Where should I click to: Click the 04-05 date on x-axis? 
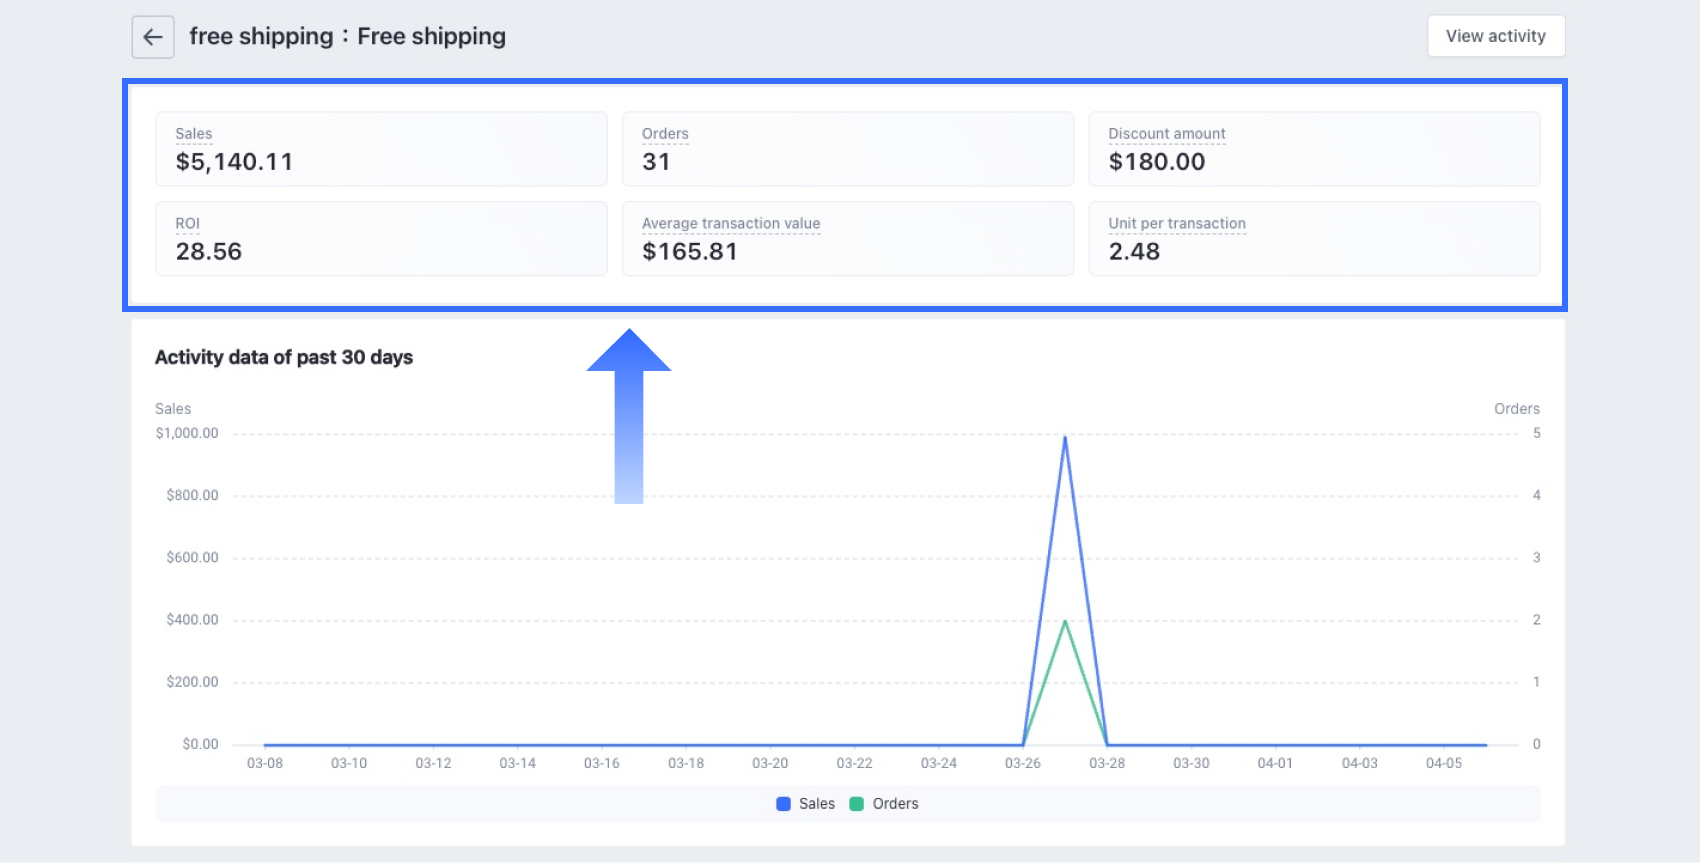point(1443,763)
